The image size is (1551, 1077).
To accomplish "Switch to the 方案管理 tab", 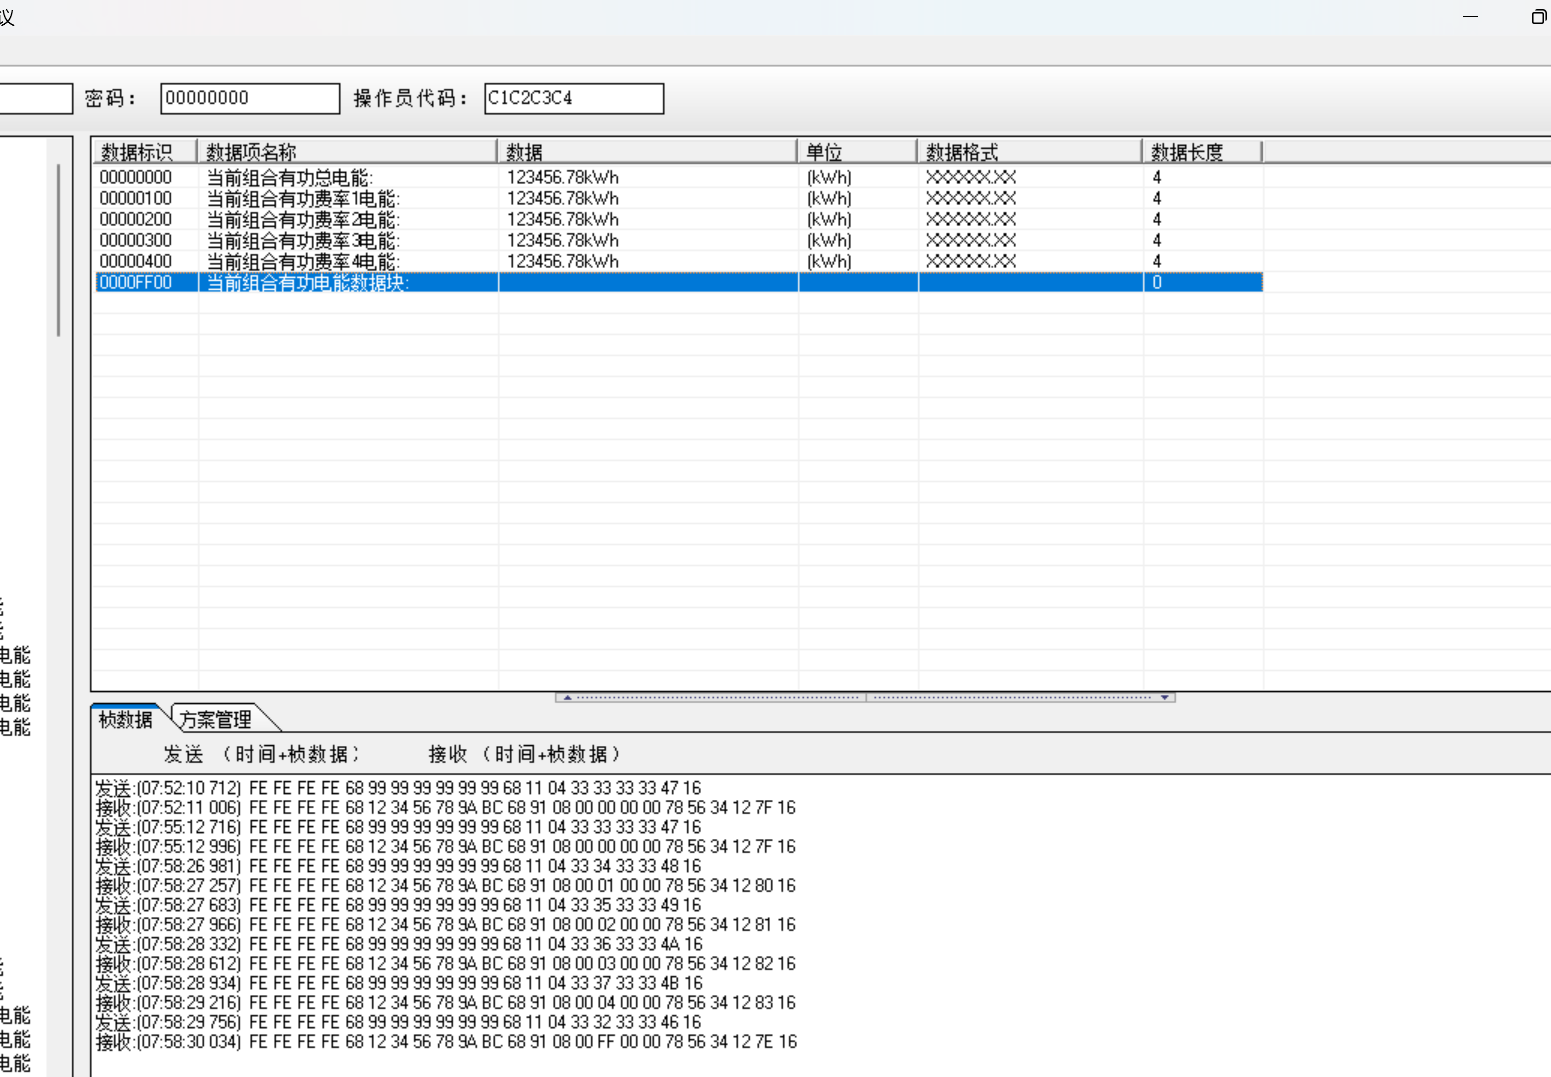I will tap(217, 719).
